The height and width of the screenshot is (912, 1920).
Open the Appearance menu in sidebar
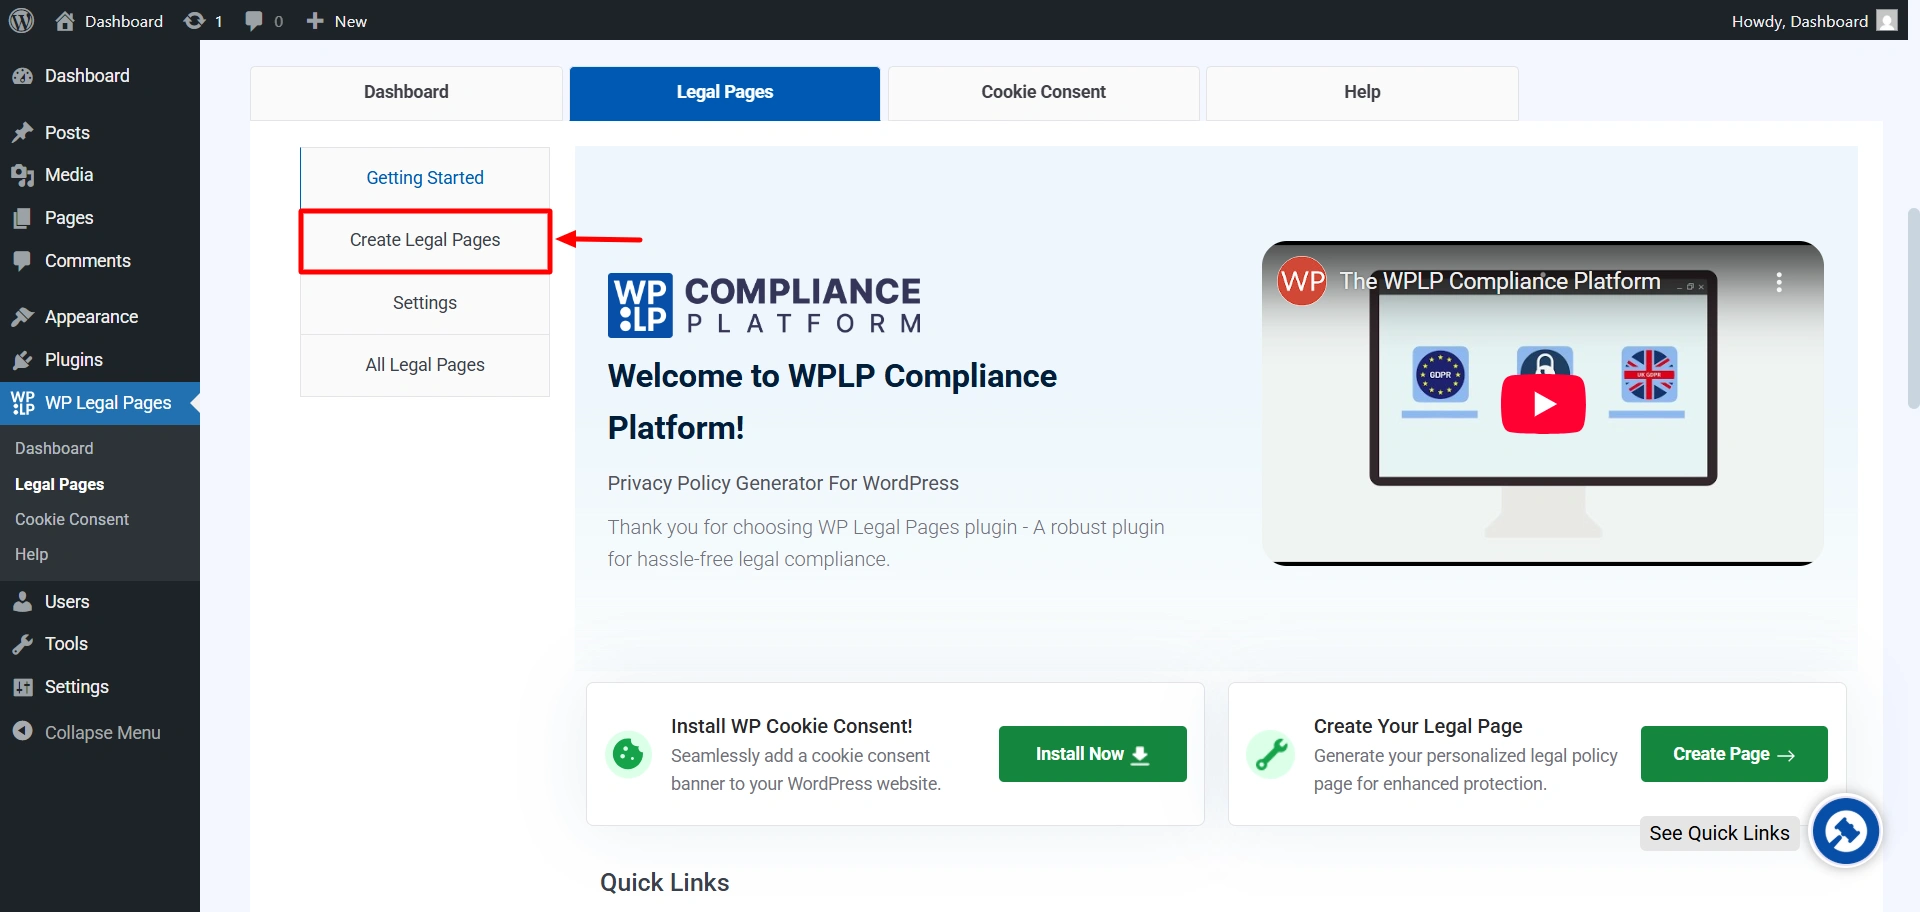tap(91, 317)
